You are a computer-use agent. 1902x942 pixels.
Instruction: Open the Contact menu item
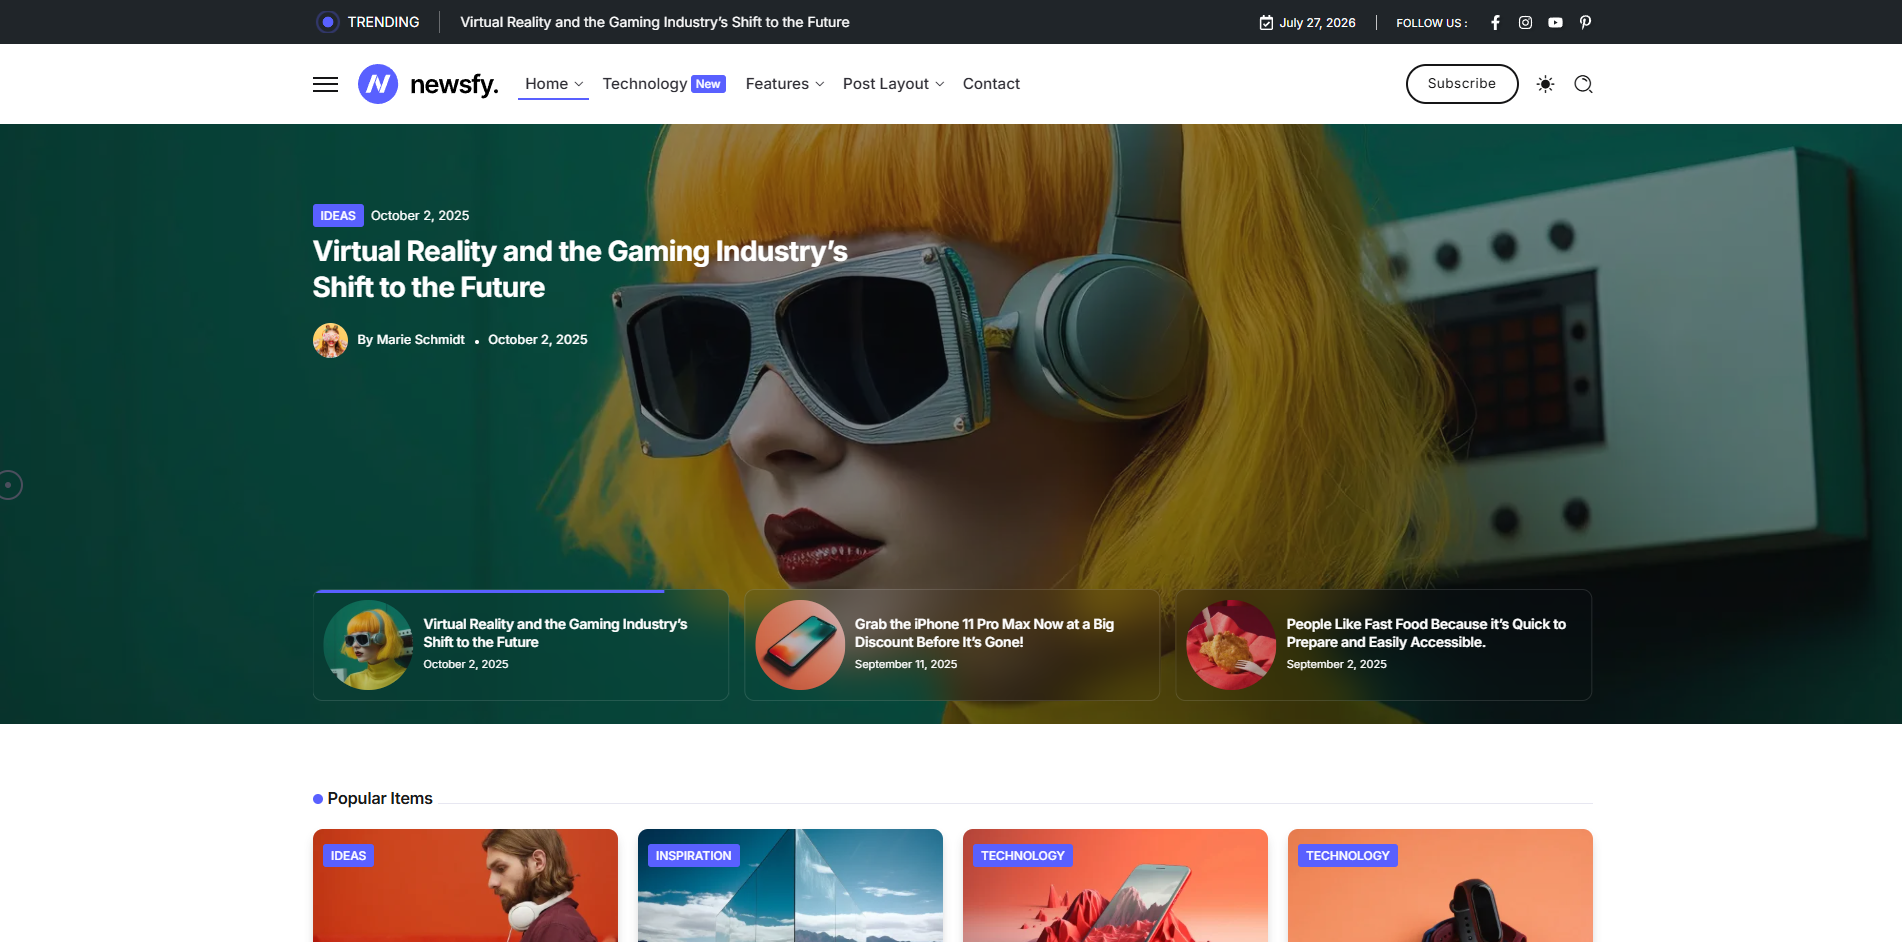click(x=991, y=84)
